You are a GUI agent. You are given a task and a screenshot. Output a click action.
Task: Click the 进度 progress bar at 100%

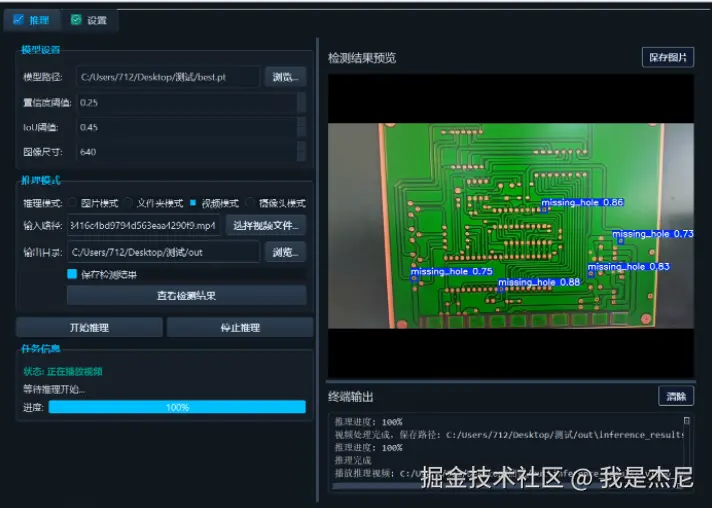pyautogui.click(x=177, y=407)
